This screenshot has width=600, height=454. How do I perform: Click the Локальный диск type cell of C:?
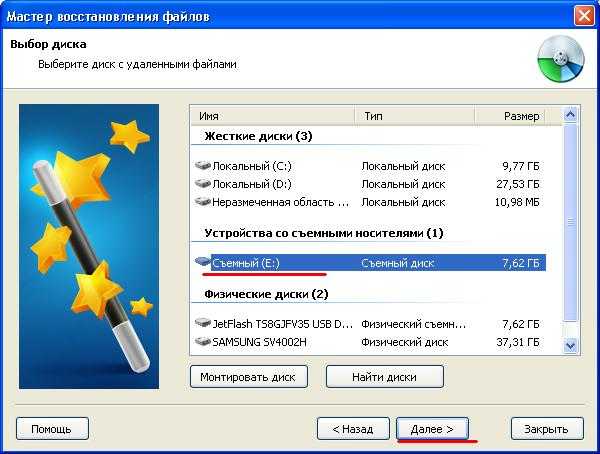(x=403, y=166)
